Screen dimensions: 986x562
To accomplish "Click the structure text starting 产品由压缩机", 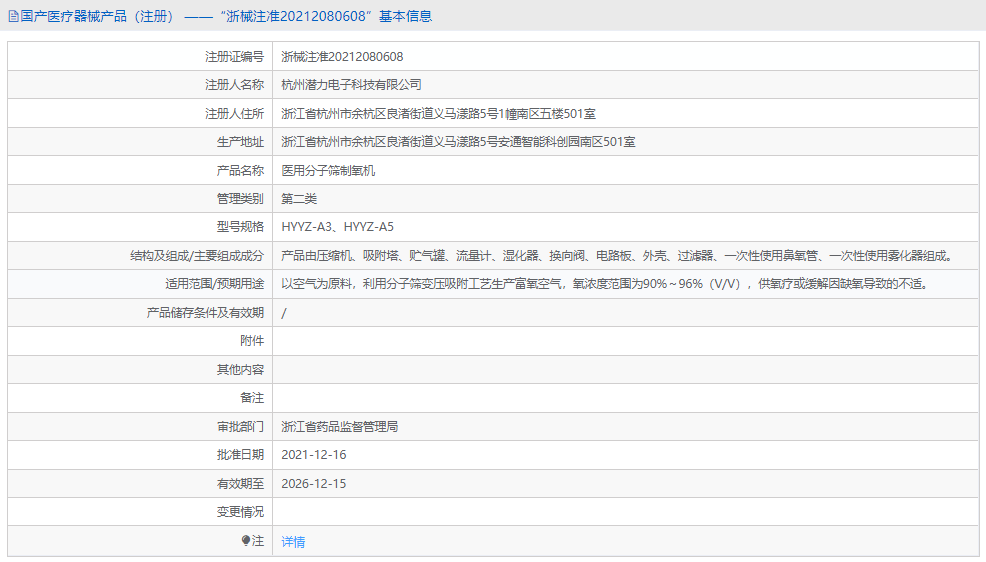I will click(619, 256).
